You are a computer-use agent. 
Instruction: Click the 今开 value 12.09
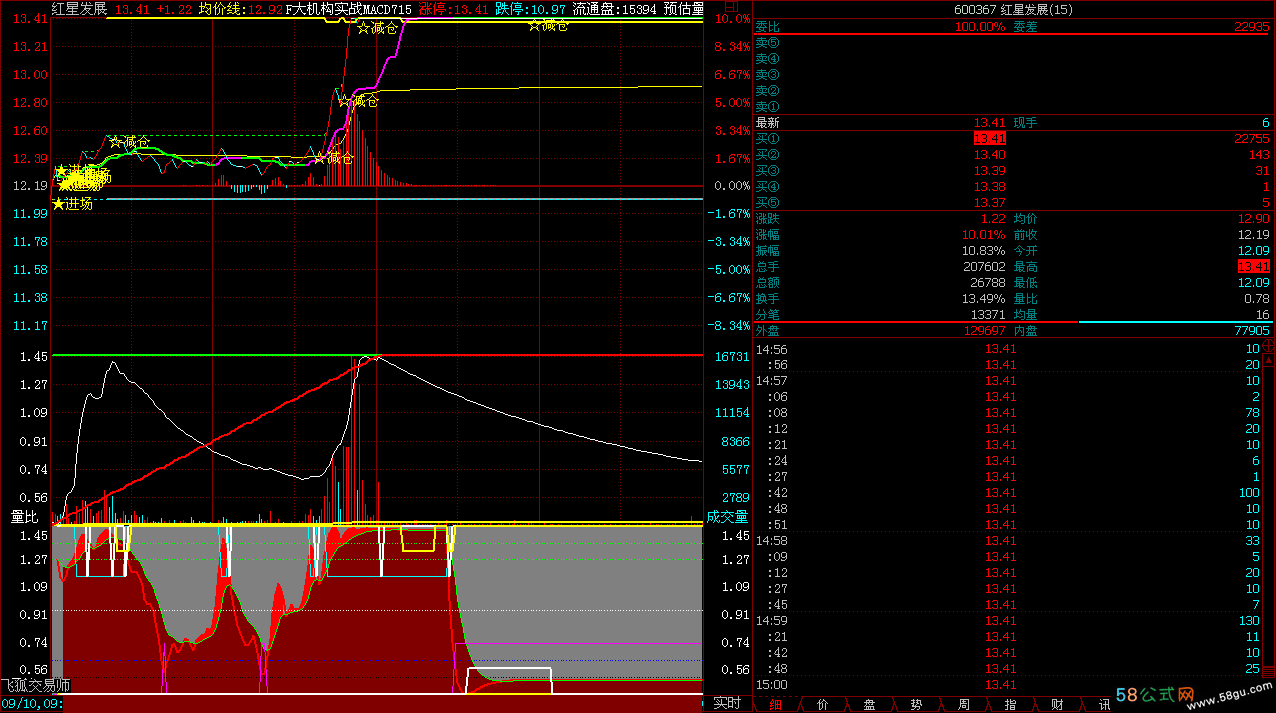pyautogui.click(x=1253, y=251)
